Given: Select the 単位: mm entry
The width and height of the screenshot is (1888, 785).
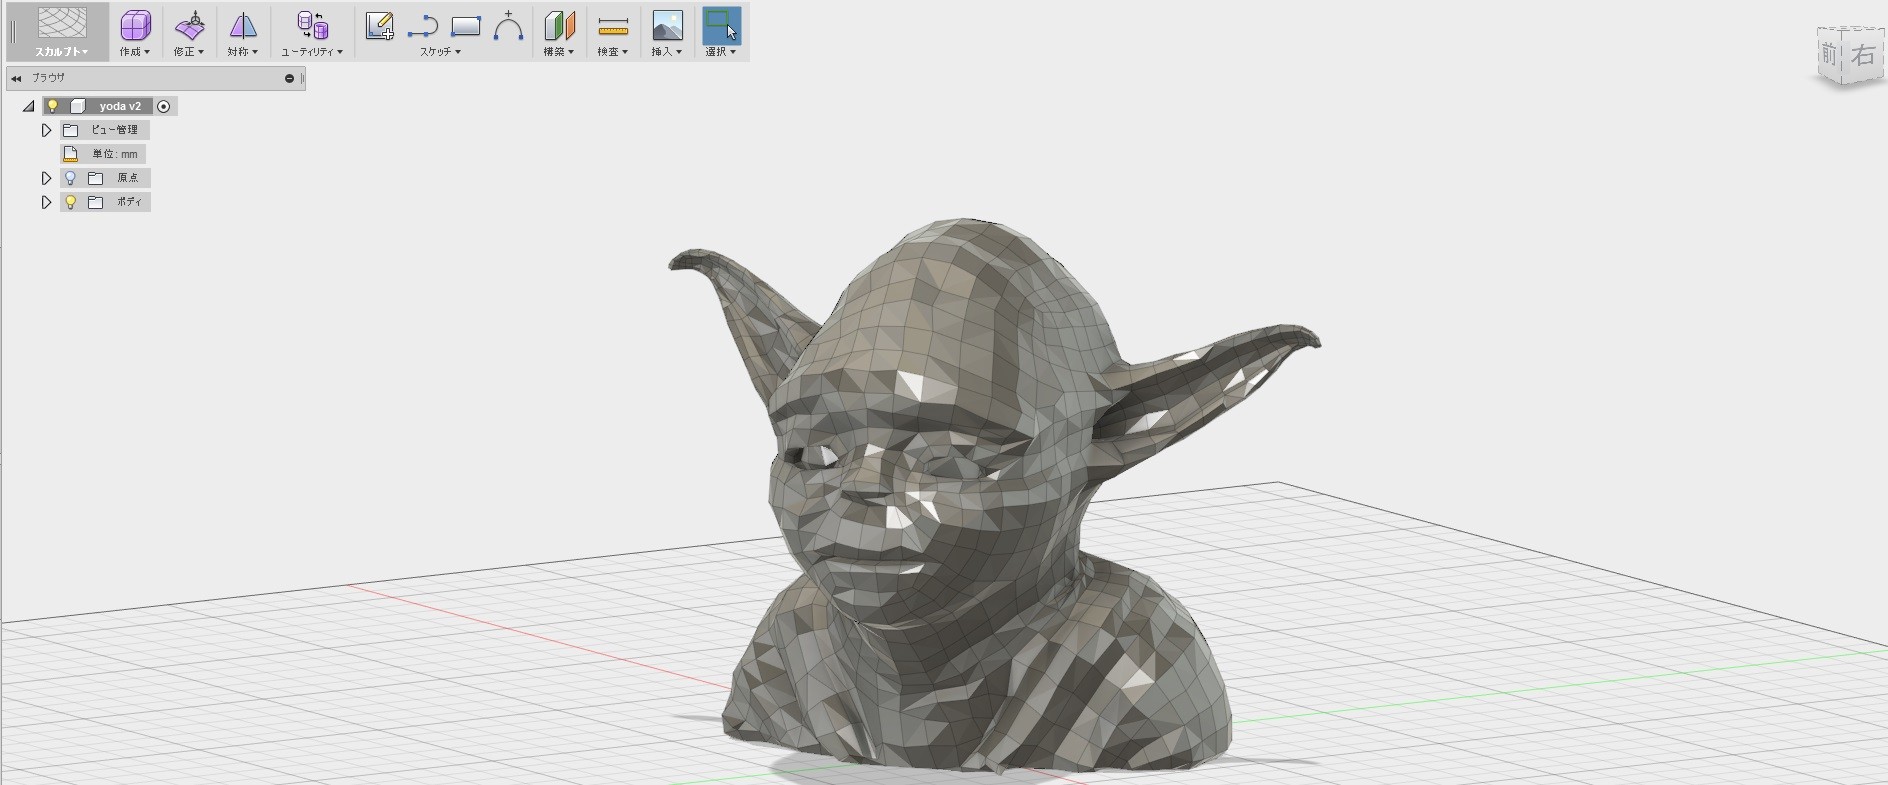Looking at the screenshot, I should pos(103,154).
